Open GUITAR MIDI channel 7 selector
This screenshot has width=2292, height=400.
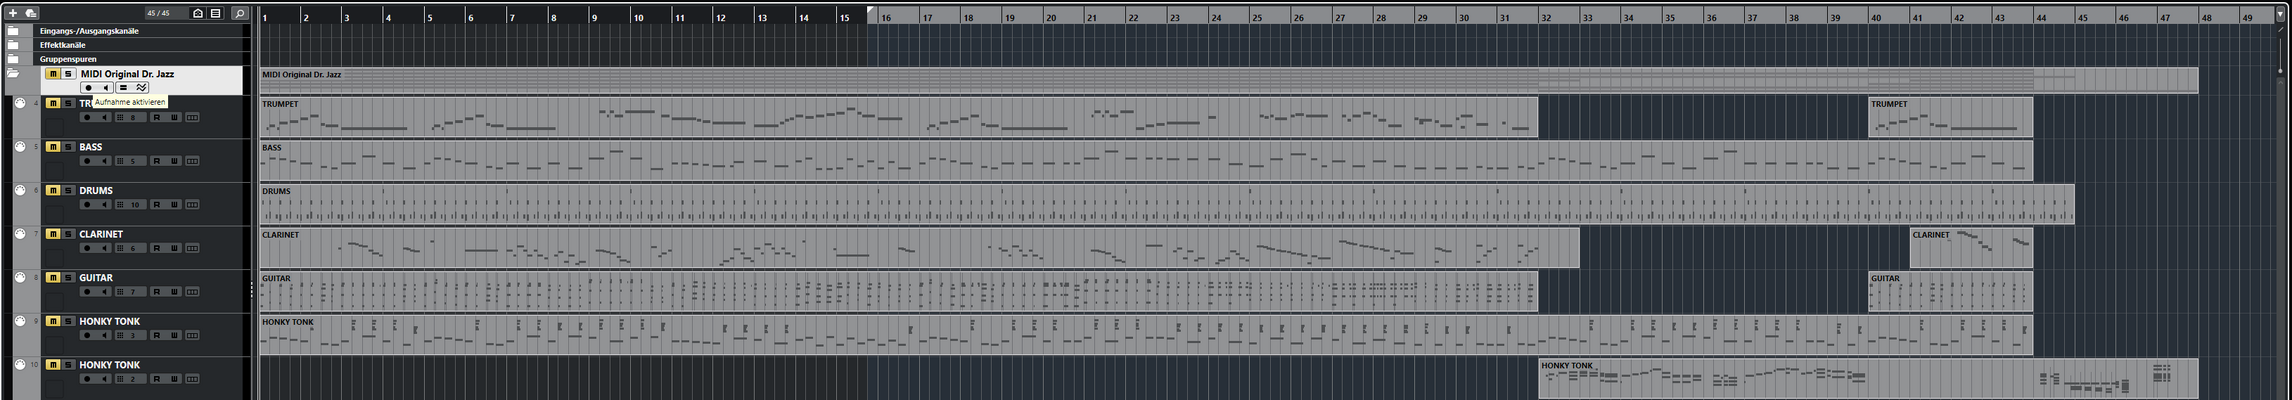pos(131,292)
